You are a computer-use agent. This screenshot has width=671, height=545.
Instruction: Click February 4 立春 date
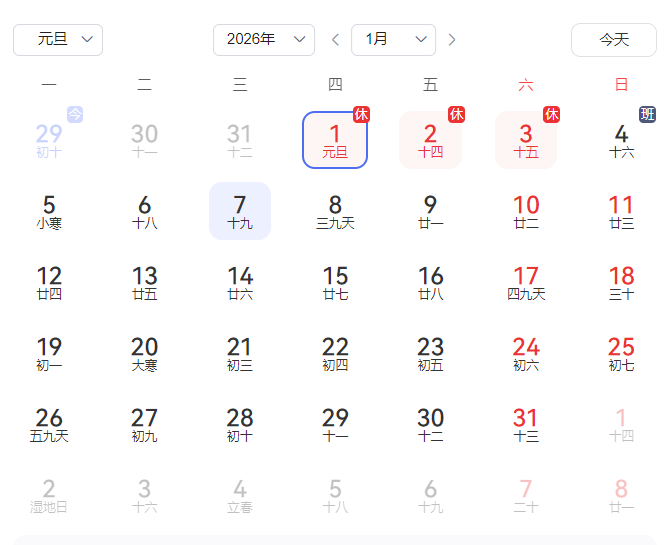pyautogui.click(x=240, y=495)
